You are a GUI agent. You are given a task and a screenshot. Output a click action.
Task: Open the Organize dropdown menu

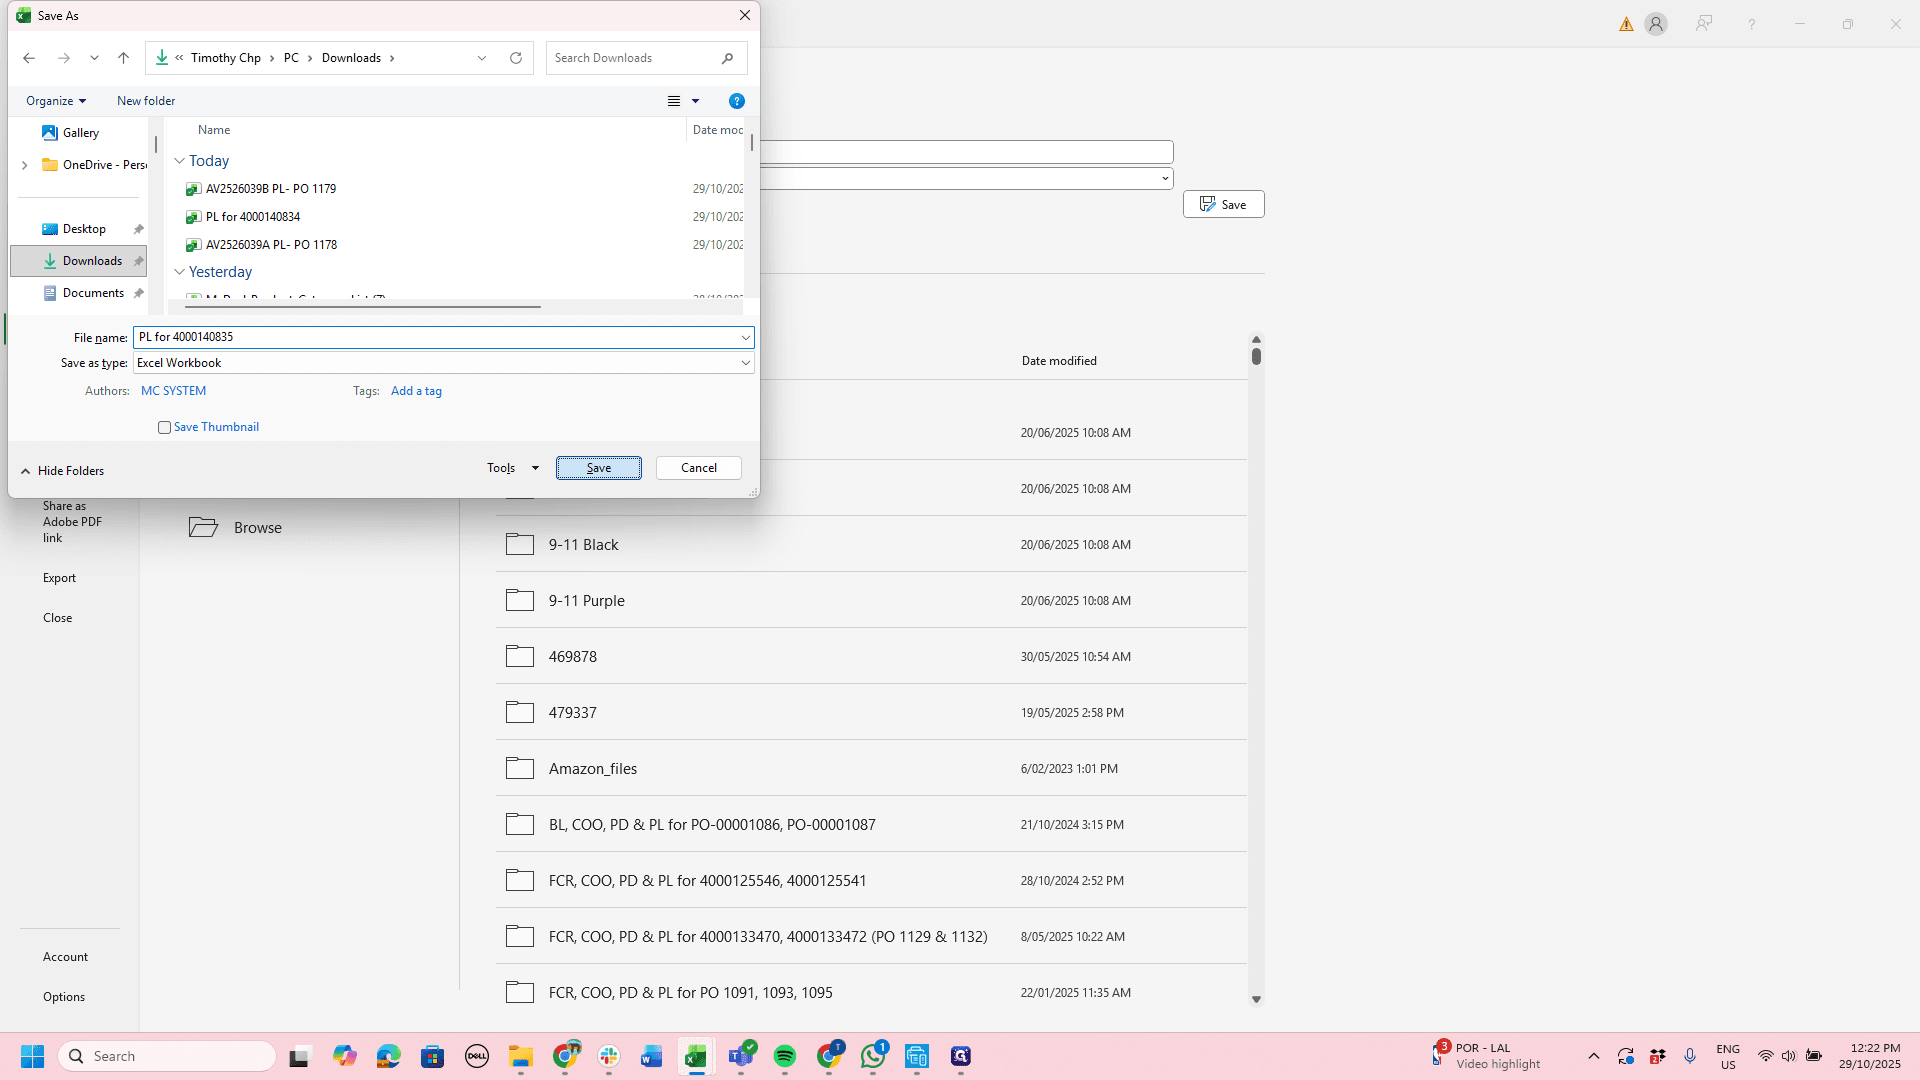(56, 101)
